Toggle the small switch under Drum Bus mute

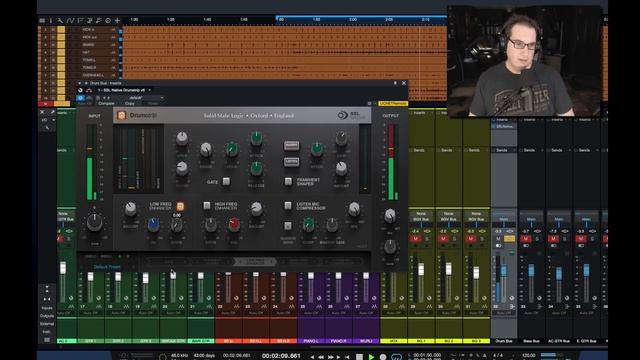coord(498,246)
